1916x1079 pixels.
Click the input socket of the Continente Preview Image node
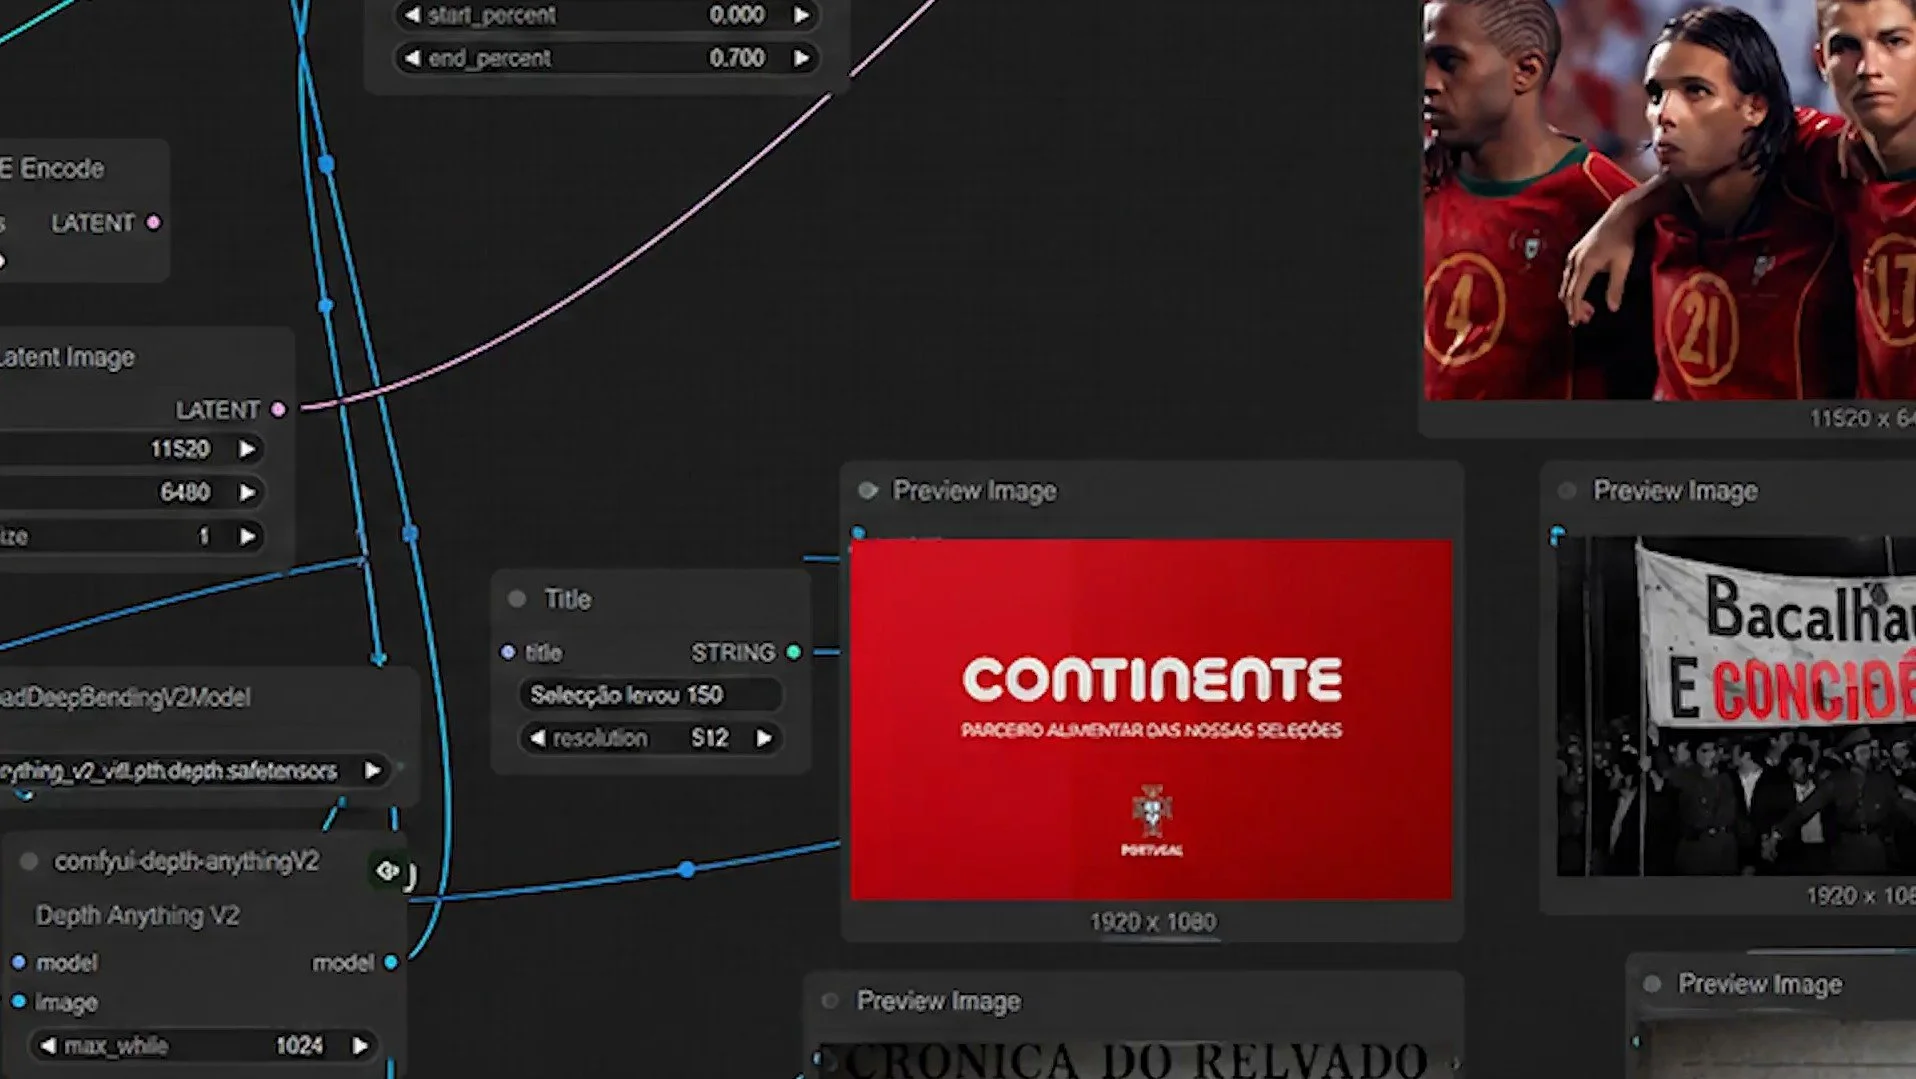coord(858,533)
